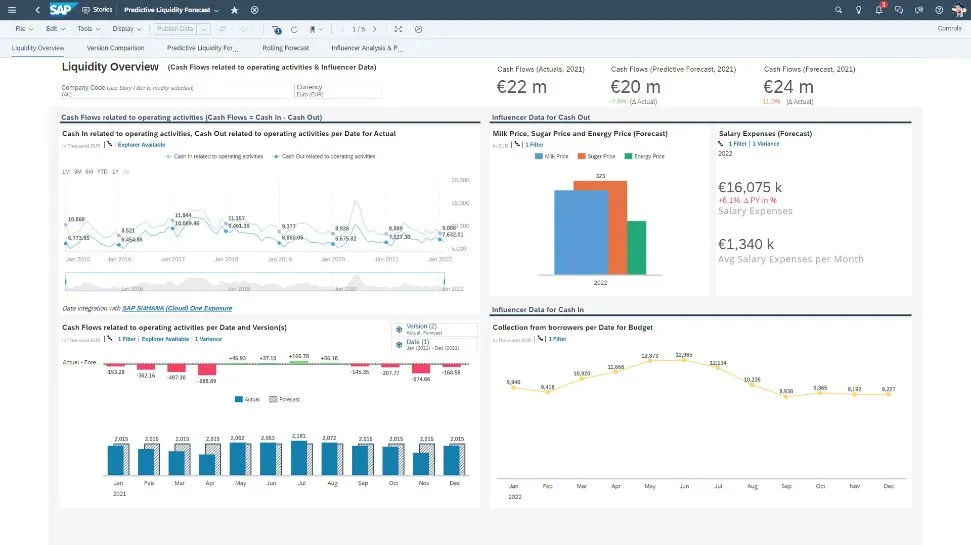Click the notifications bell icon
The image size is (971, 545).
click(879, 9)
